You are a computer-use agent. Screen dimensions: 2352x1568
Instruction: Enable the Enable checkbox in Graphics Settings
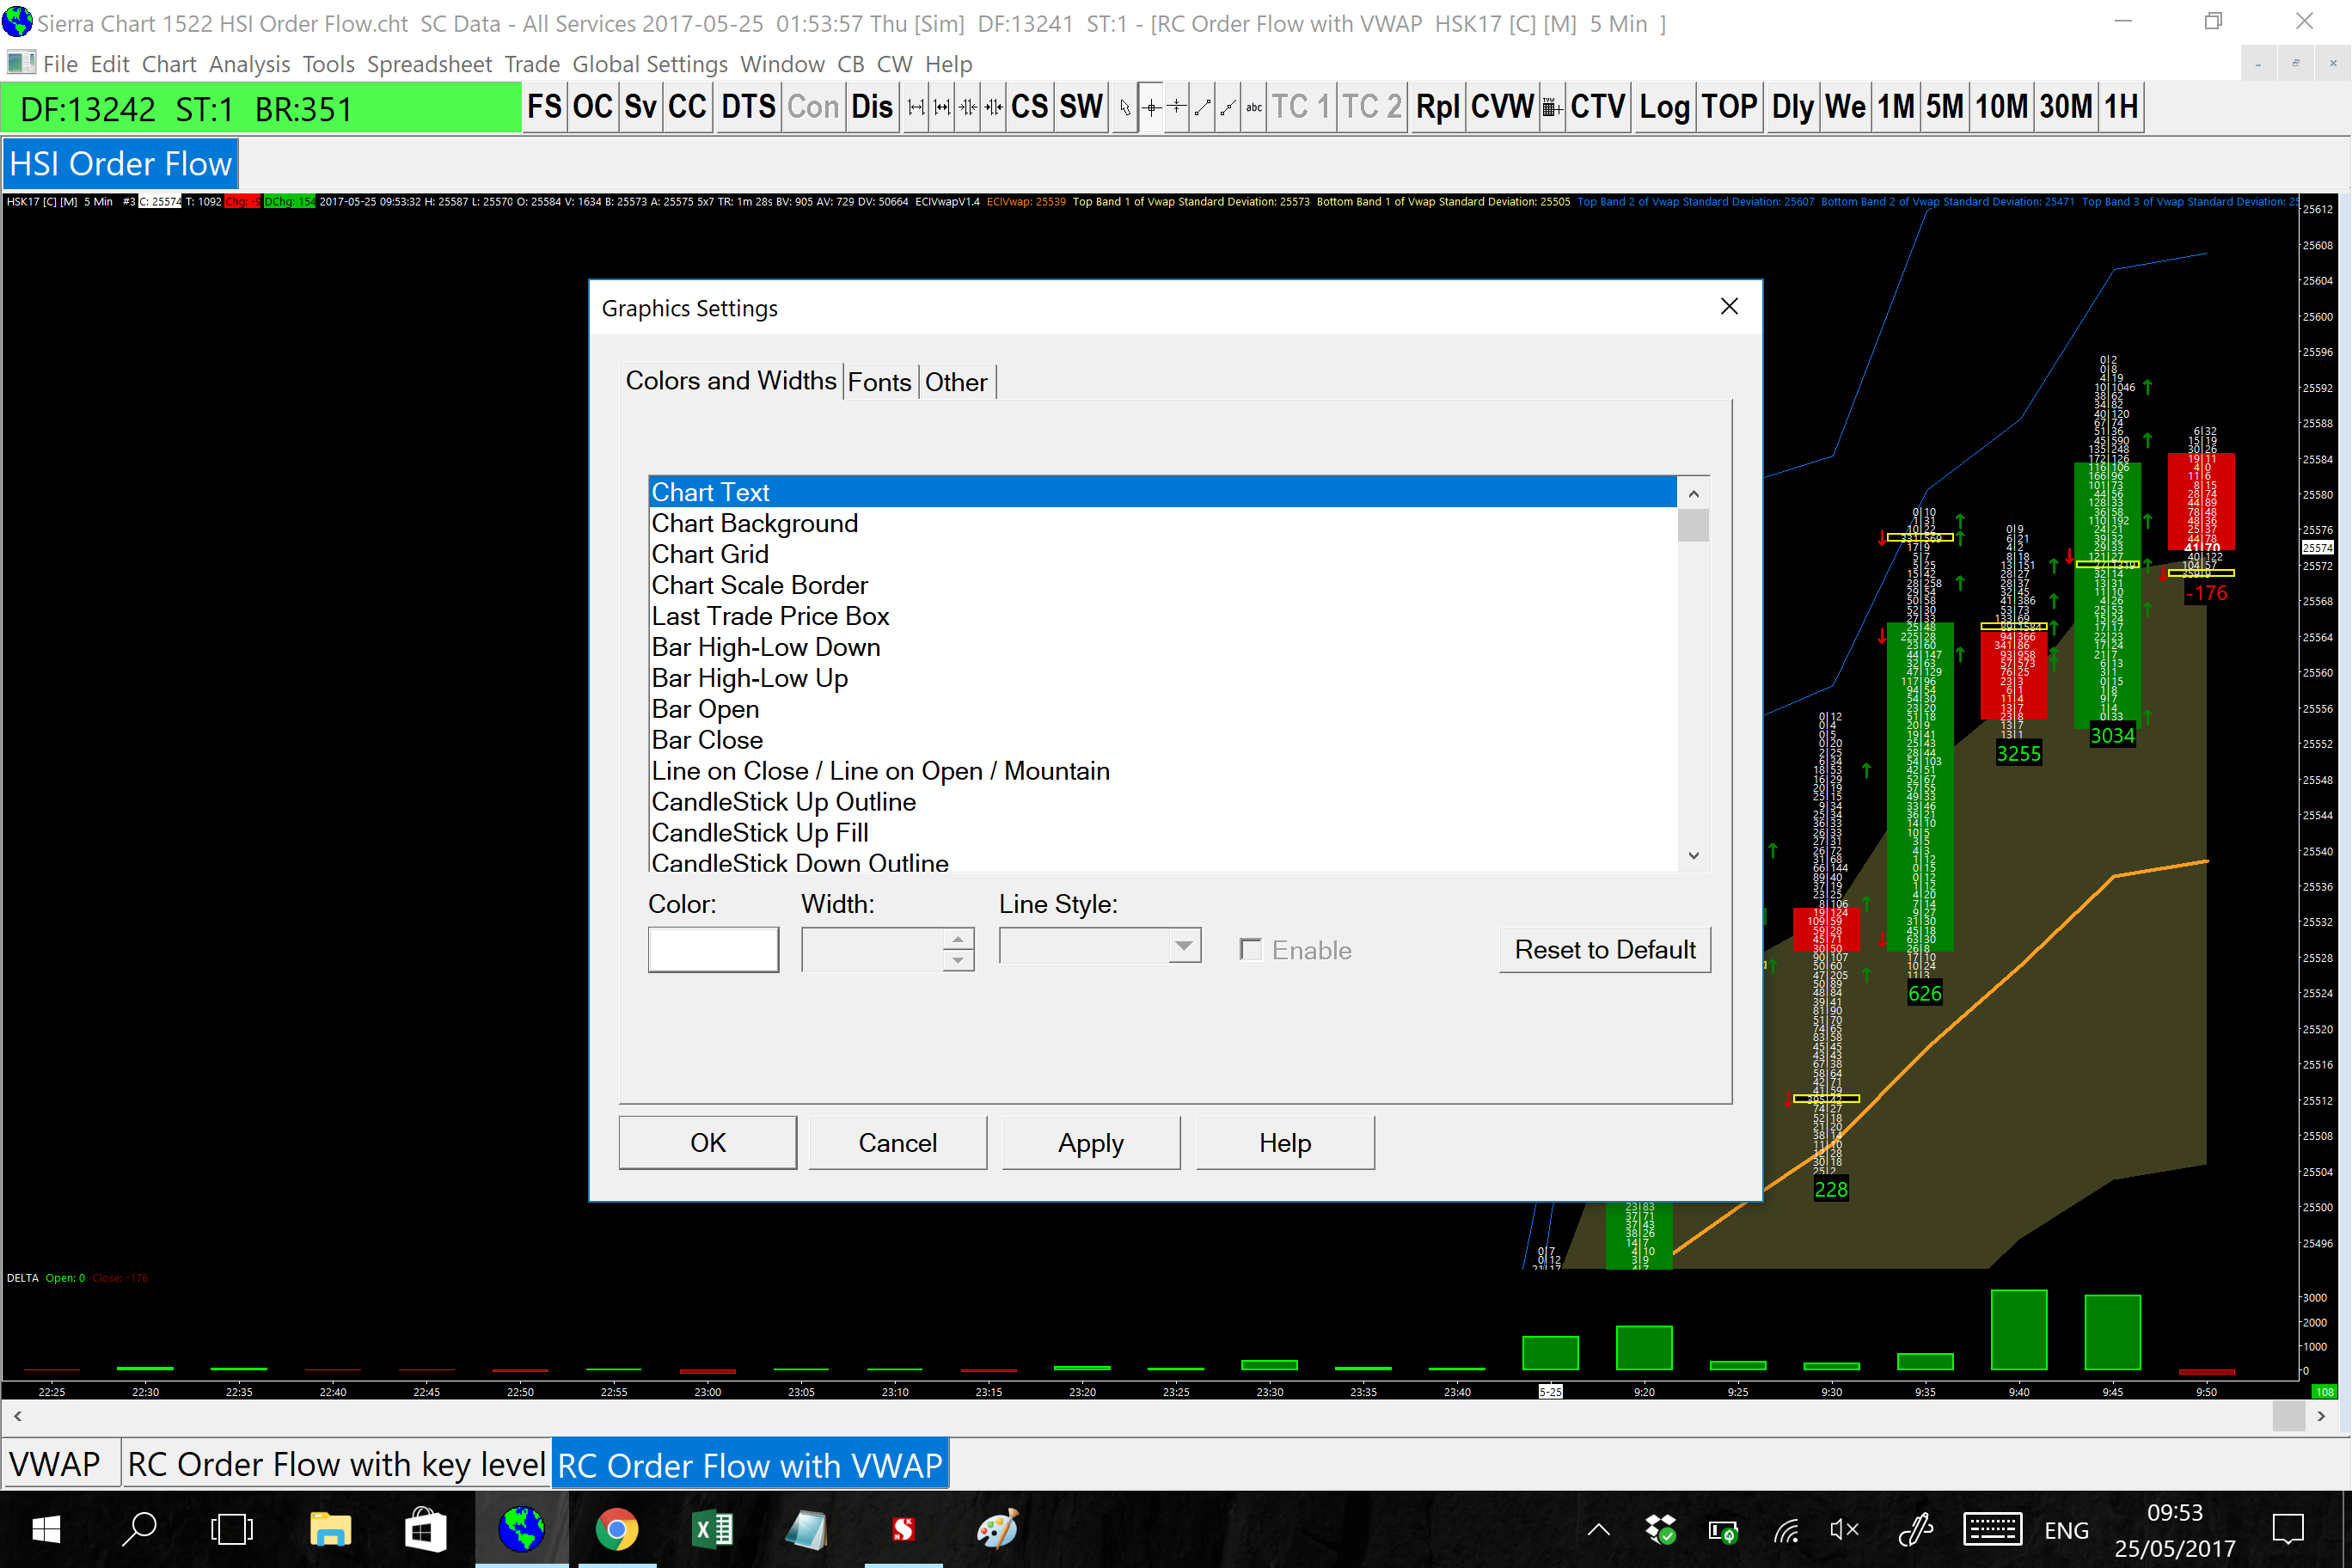click(x=1250, y=949)
